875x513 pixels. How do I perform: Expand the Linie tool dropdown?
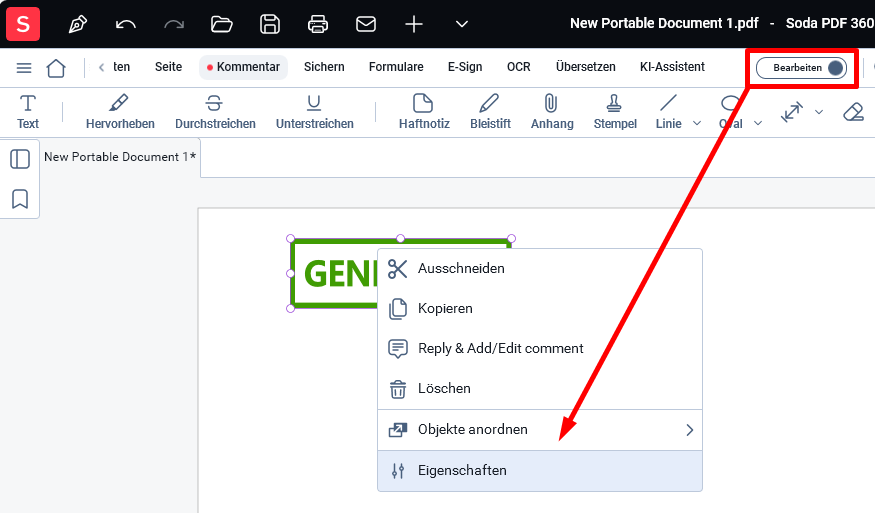coord(697,123)
